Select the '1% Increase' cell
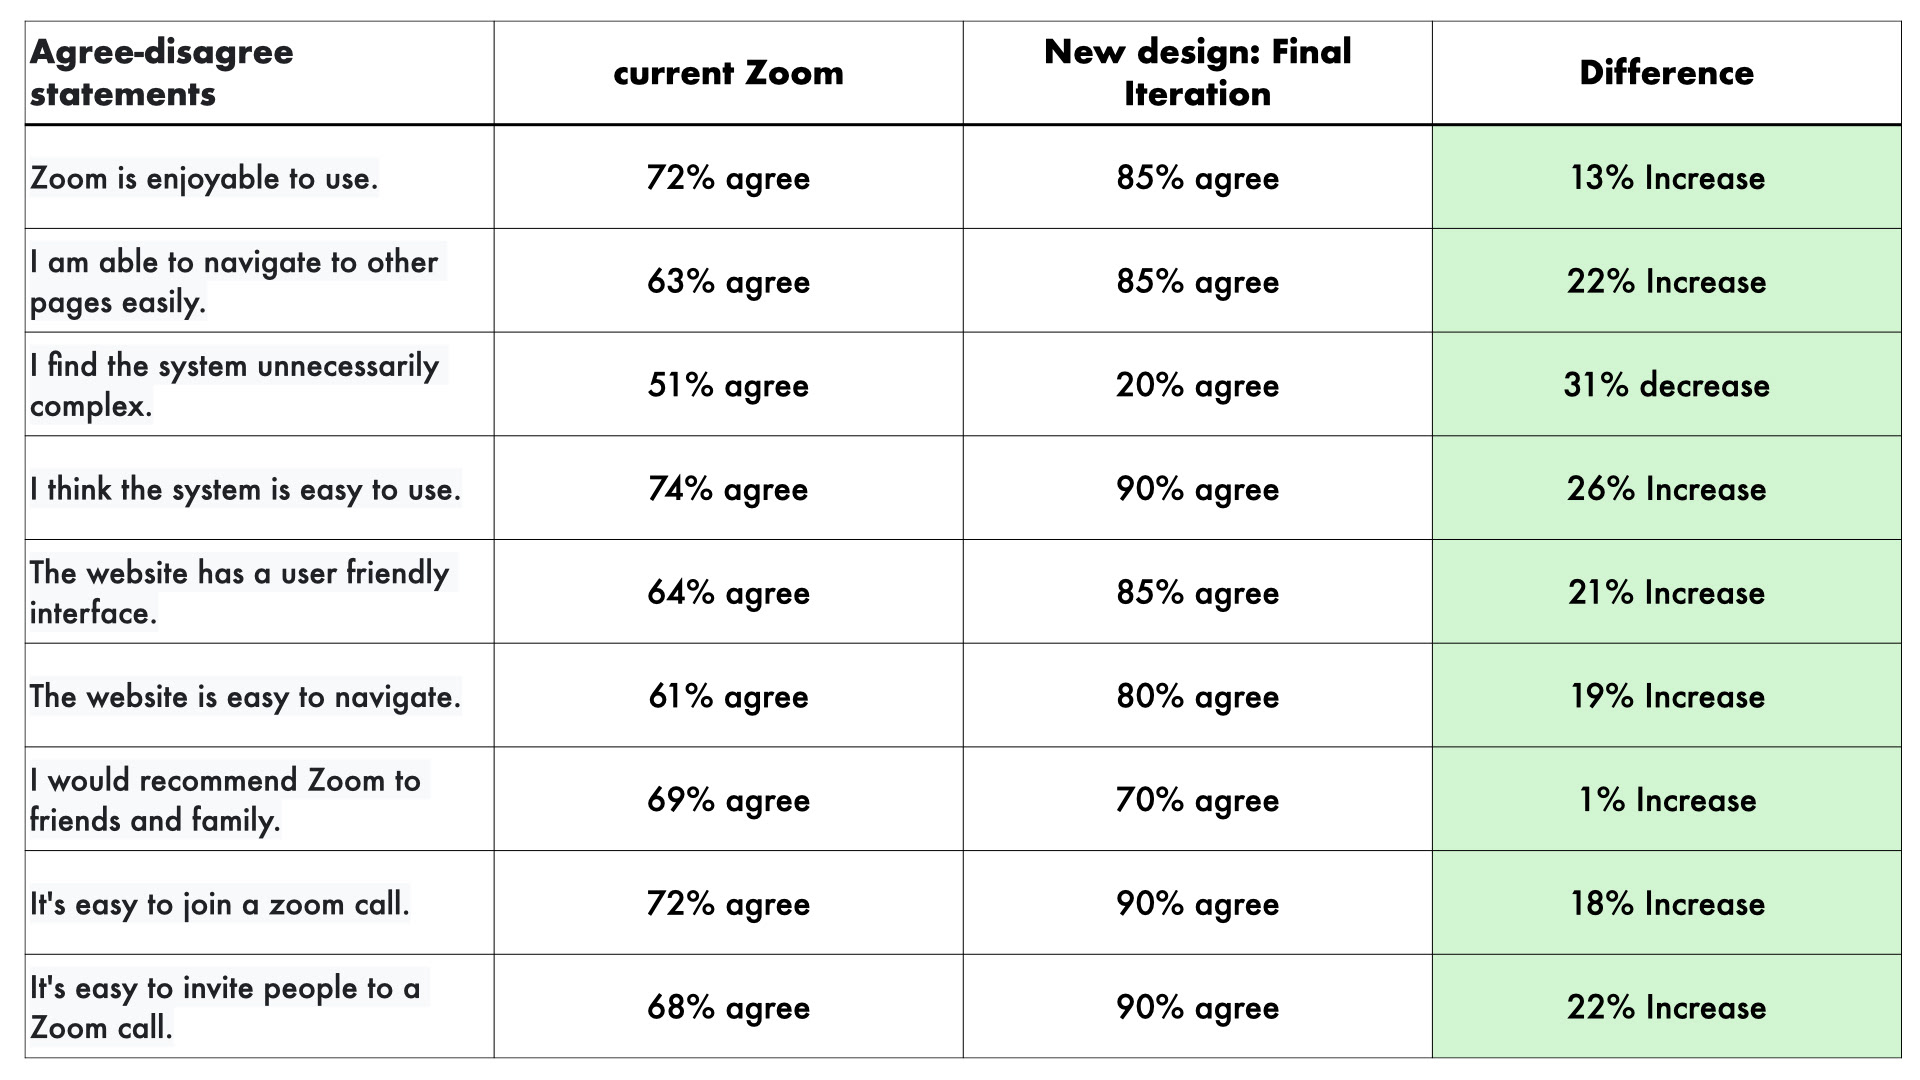The height and width of the screenshot is (1080, 1920). pyautogui.click(x=1666, y=799)
